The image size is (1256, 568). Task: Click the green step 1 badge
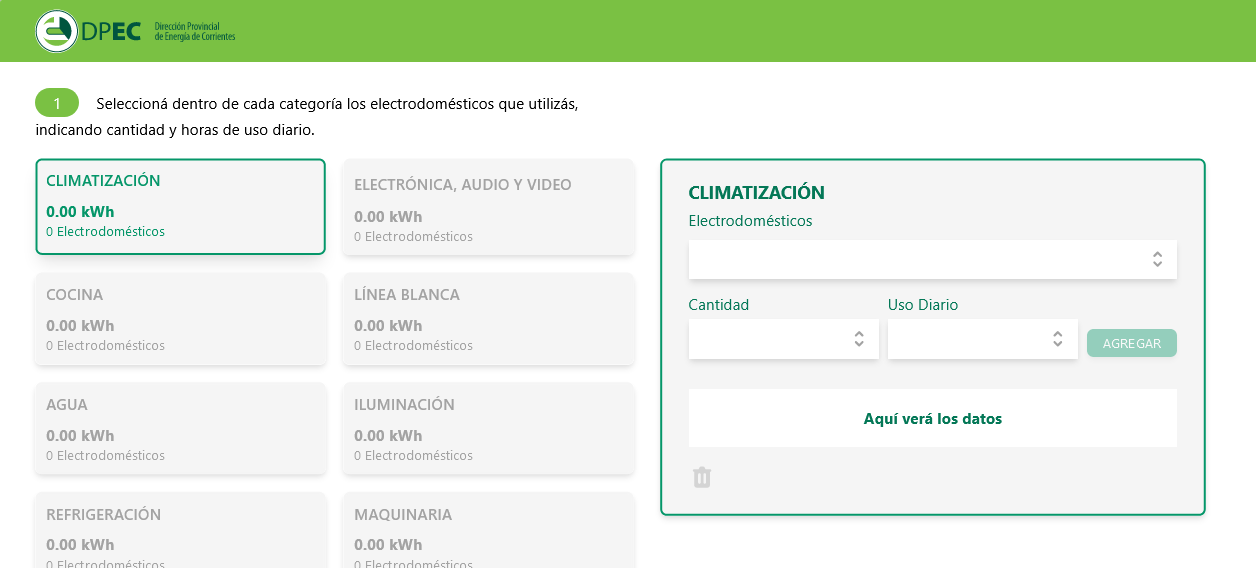tap(57, 103)
